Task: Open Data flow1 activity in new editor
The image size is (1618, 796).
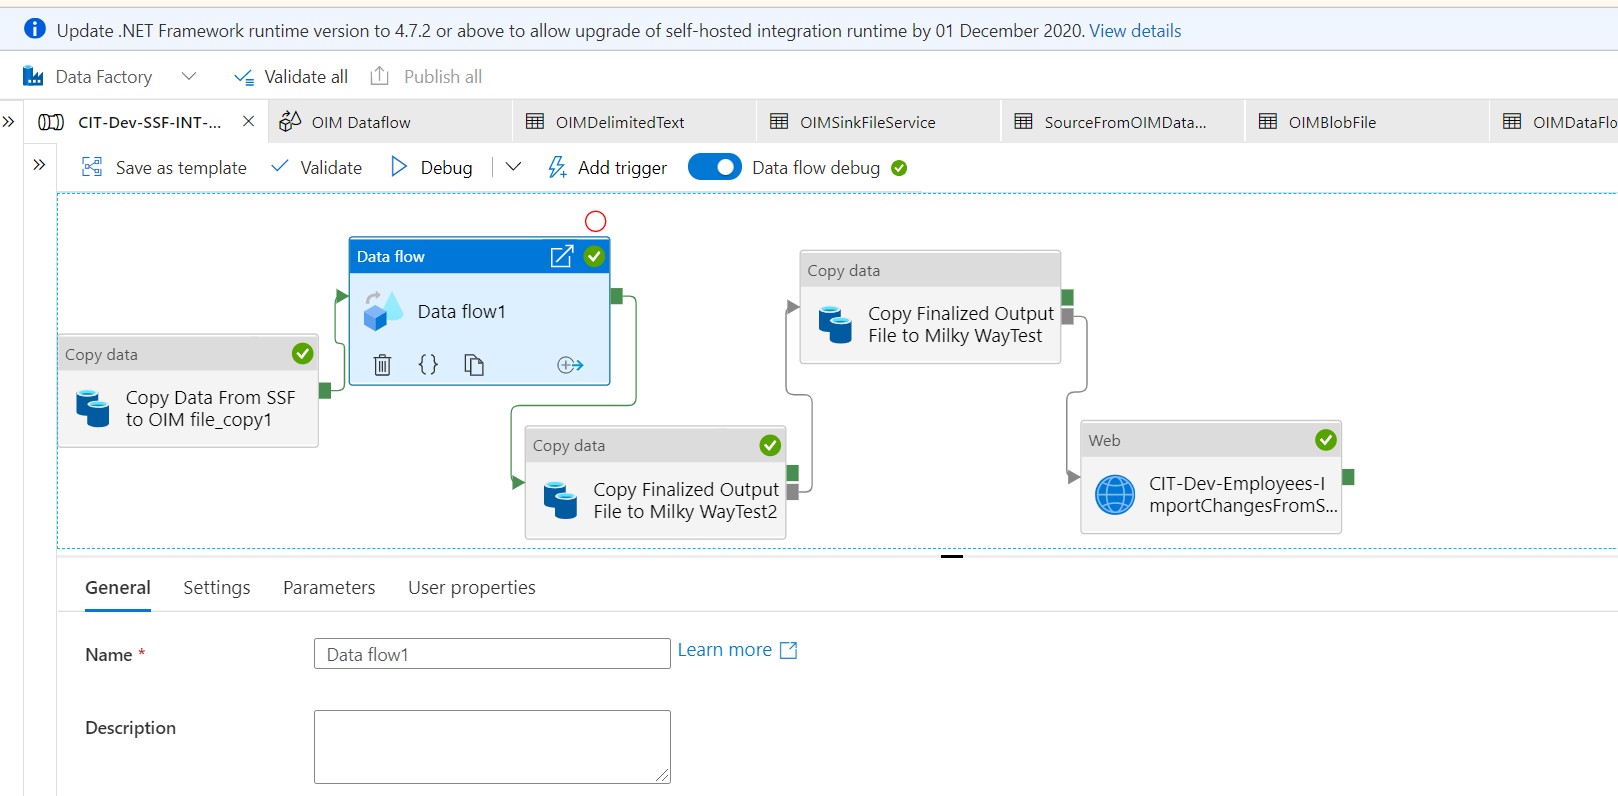Action: (x=562, y=257)
